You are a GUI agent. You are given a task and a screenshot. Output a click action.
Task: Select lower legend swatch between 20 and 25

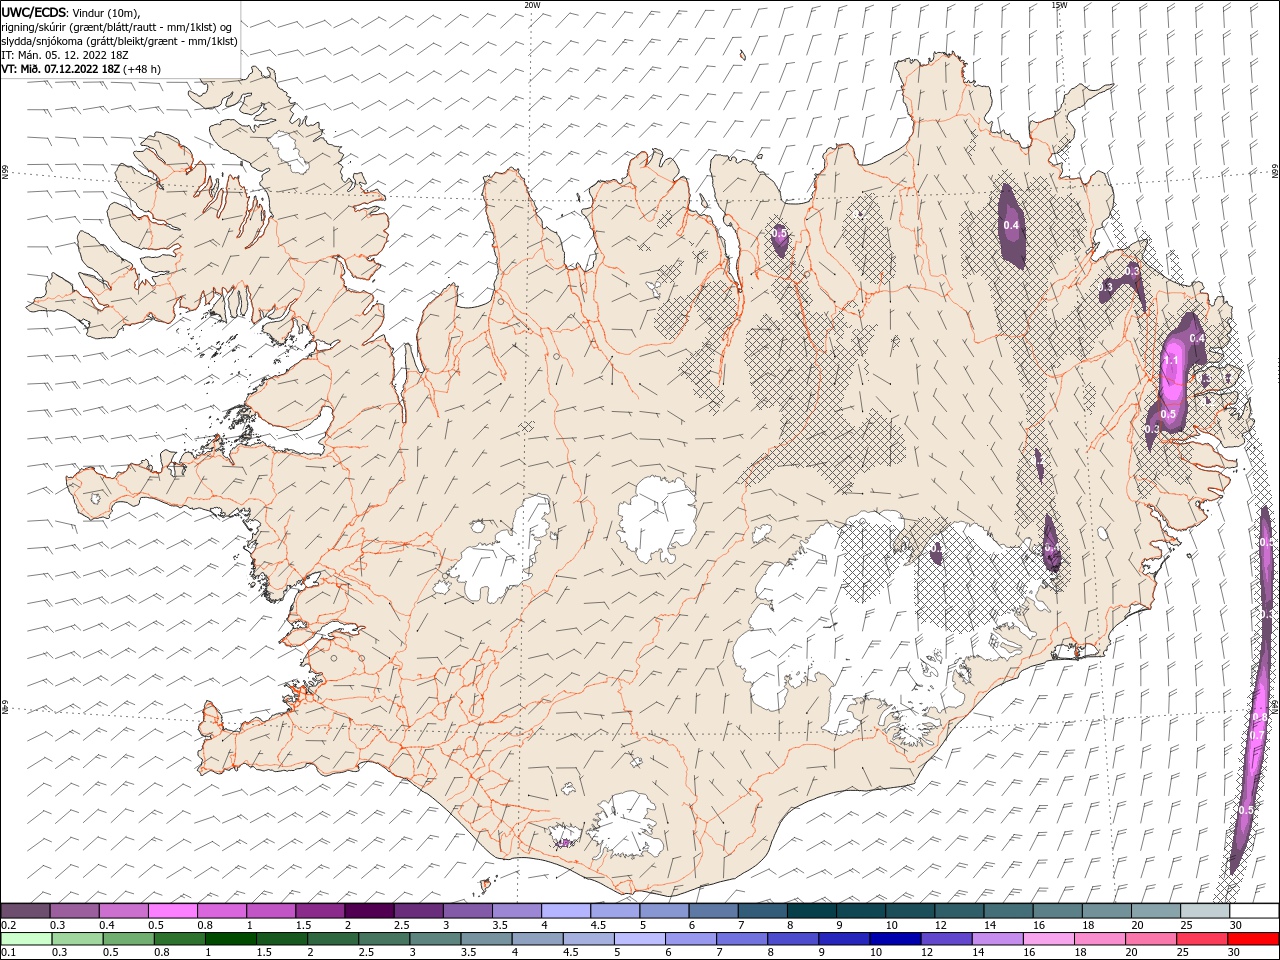1150,939
